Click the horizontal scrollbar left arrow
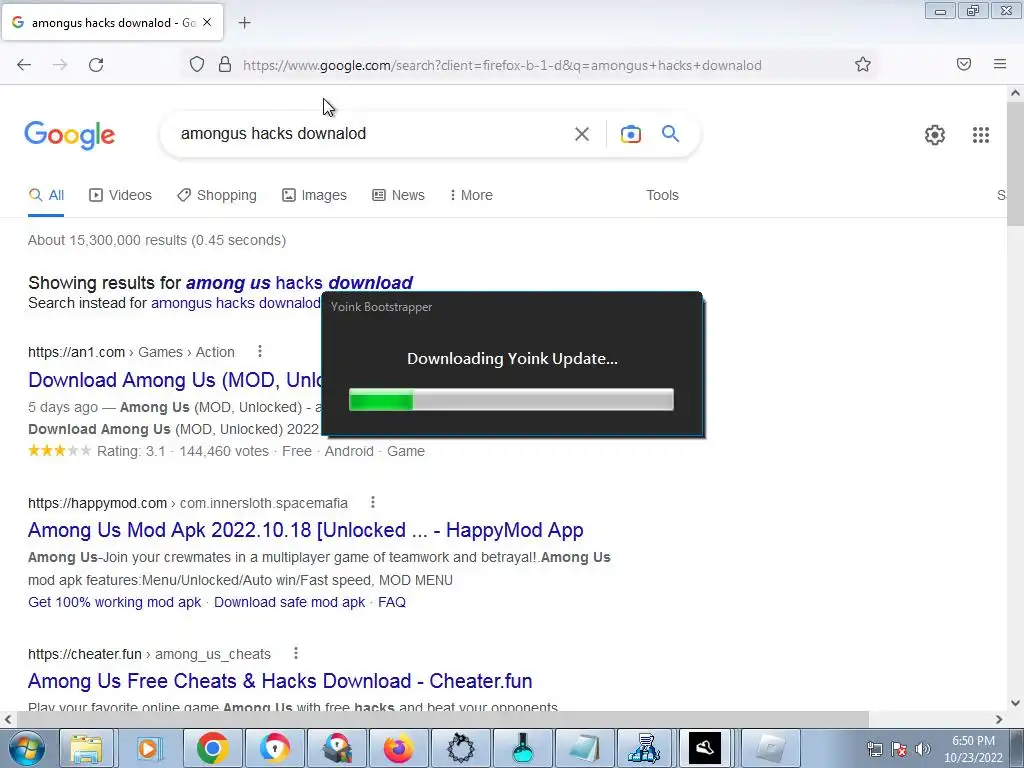Image resolution: width=1024 pixels, height=768 pixels. 8,720
